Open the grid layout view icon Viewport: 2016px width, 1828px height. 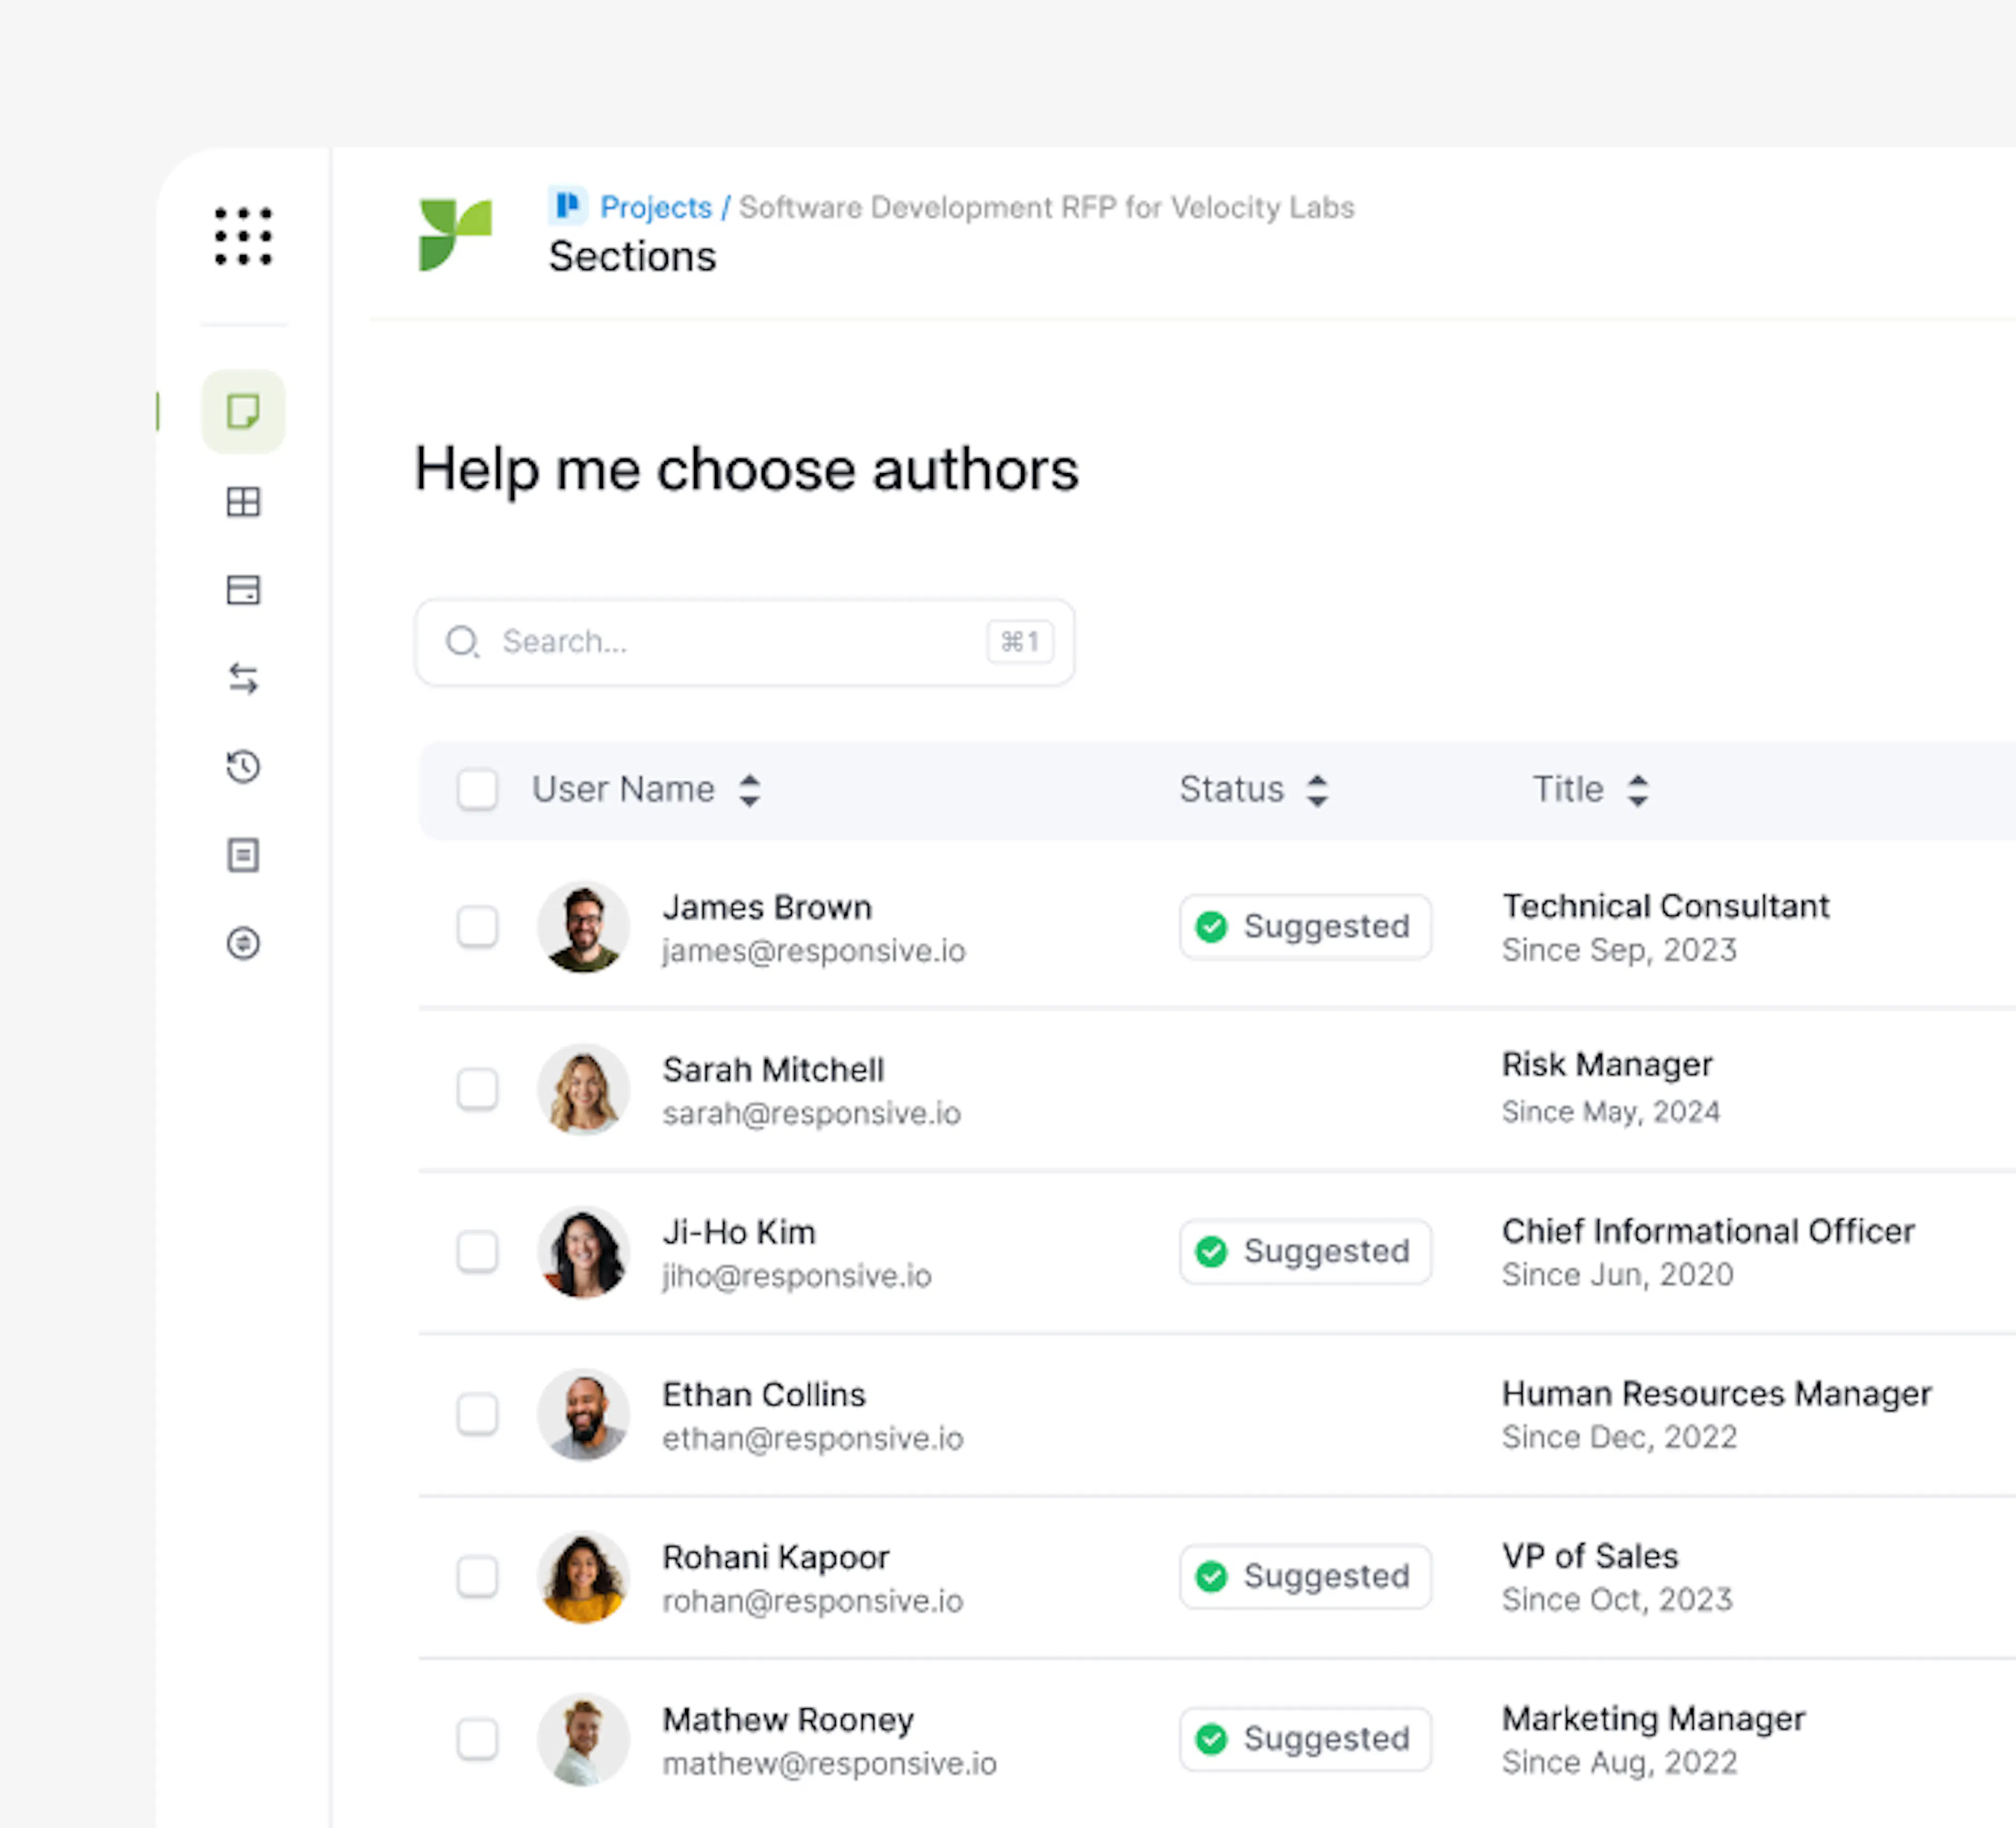(243, 502)
